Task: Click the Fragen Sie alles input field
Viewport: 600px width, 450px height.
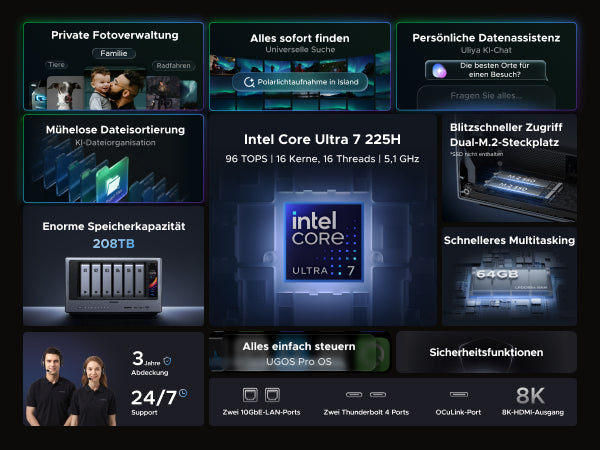Action: [486, 96]
